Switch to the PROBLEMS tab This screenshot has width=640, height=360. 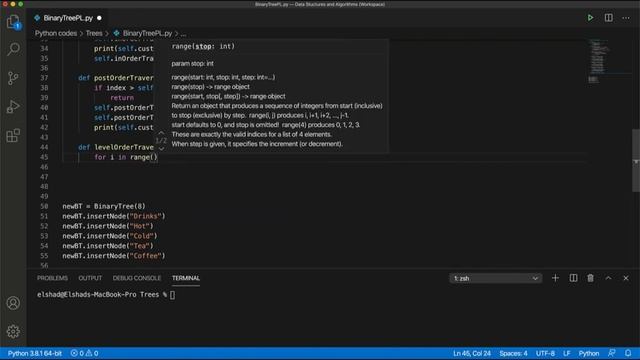tap(52, 278)
